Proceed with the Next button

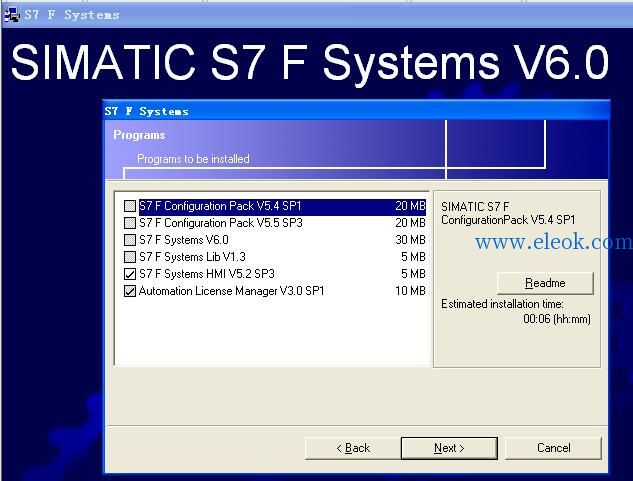[x=449, y=448]
